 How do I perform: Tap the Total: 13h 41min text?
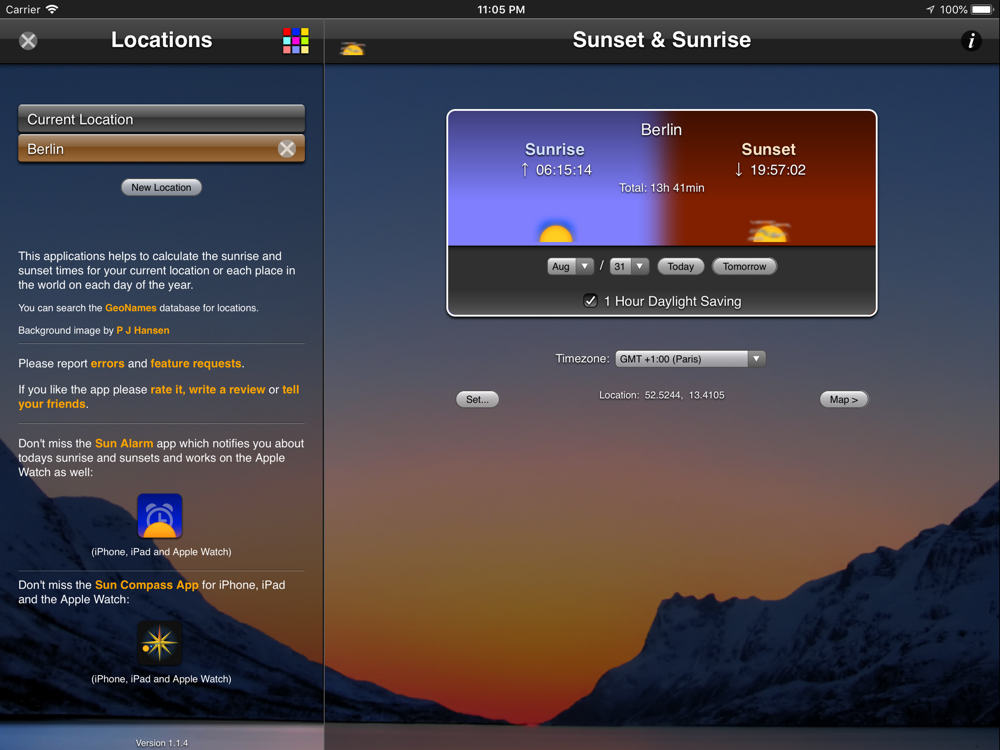(x=661, y=188)
